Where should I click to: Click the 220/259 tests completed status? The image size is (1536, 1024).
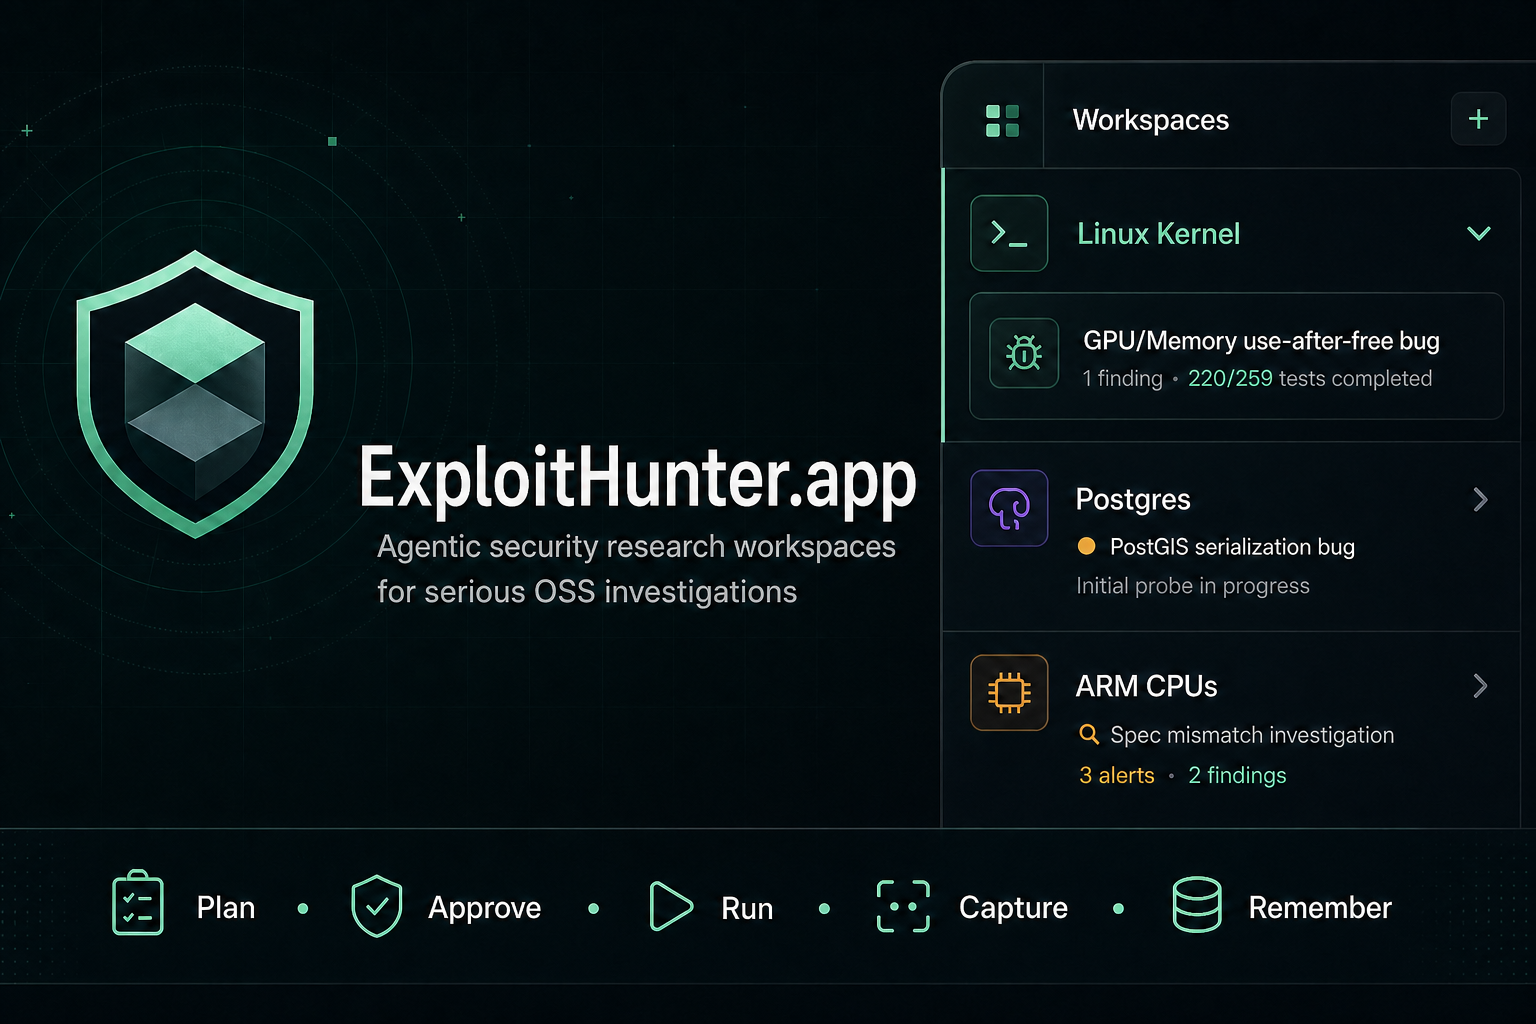click(1310, 379)
